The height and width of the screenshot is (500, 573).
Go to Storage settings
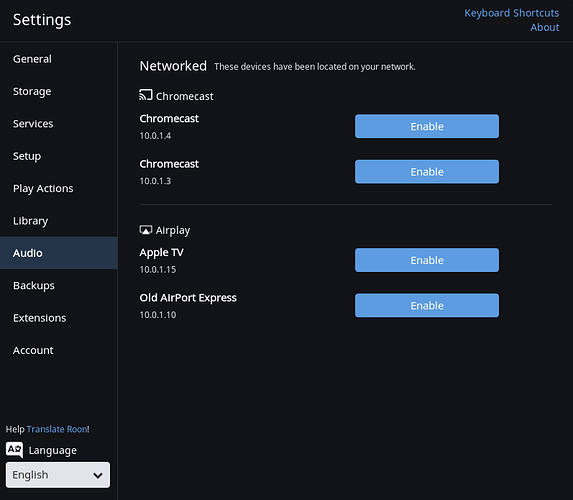(58, 91)
